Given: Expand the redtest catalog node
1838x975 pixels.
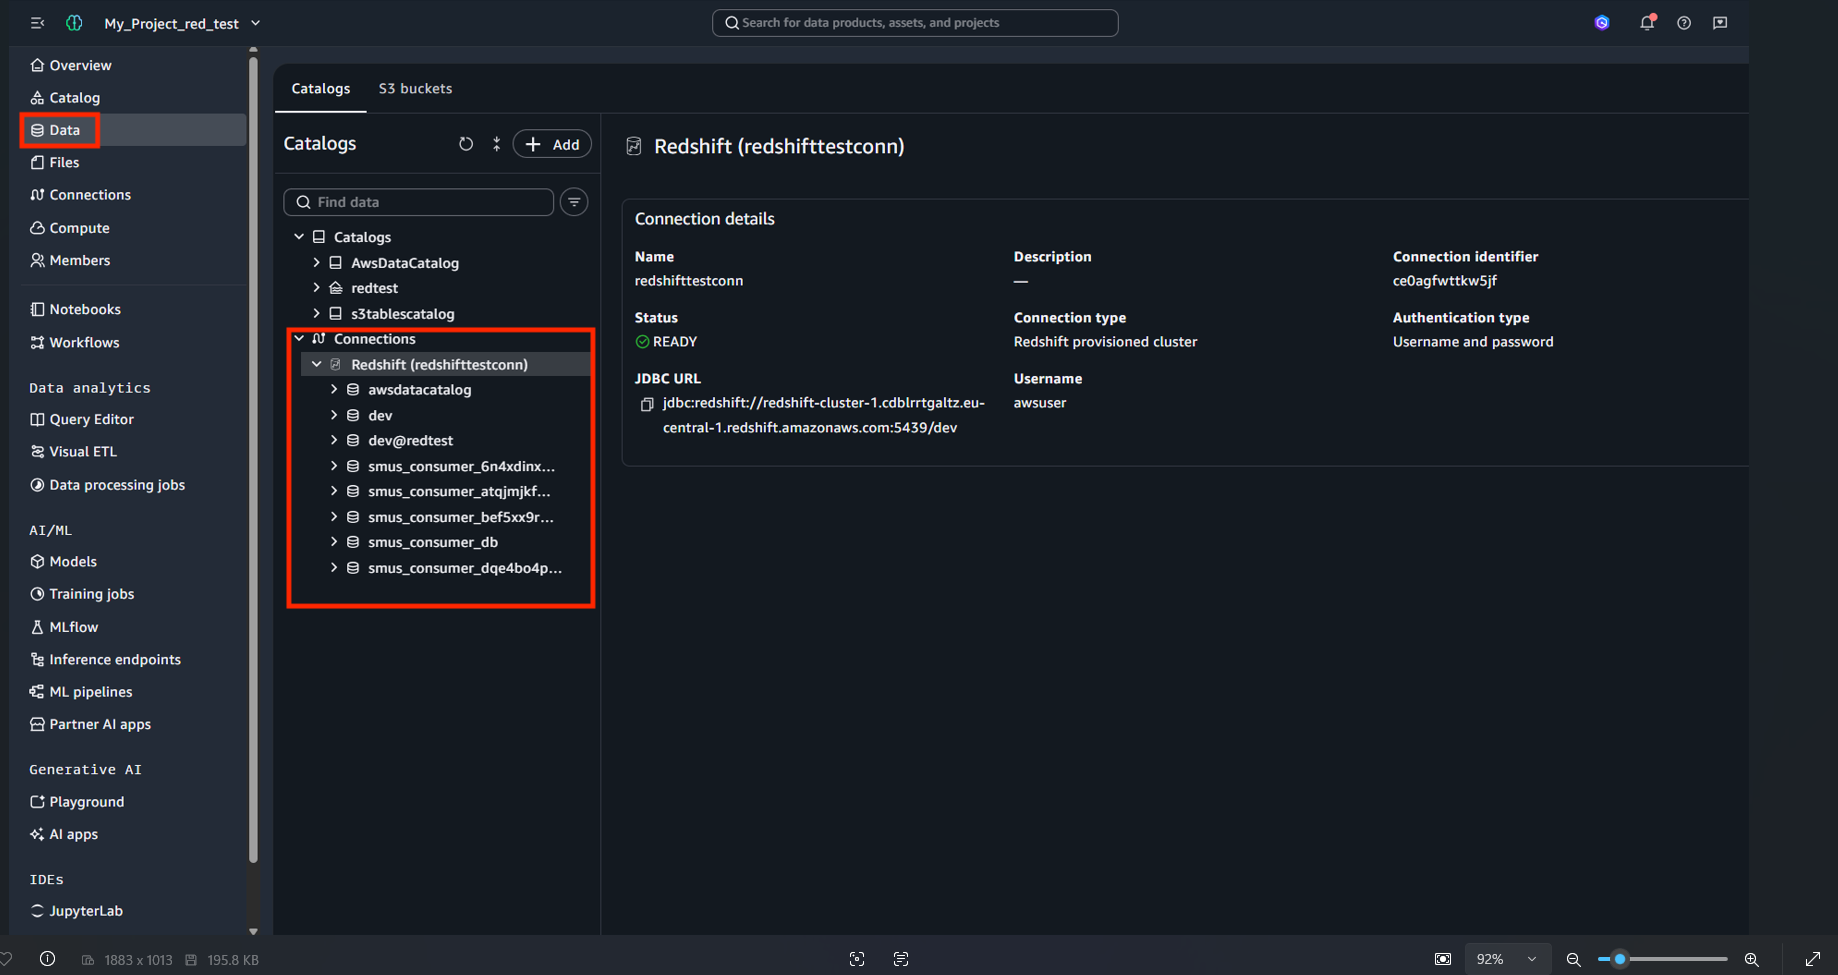Looking at the screenshot, I should pos(317,288).
